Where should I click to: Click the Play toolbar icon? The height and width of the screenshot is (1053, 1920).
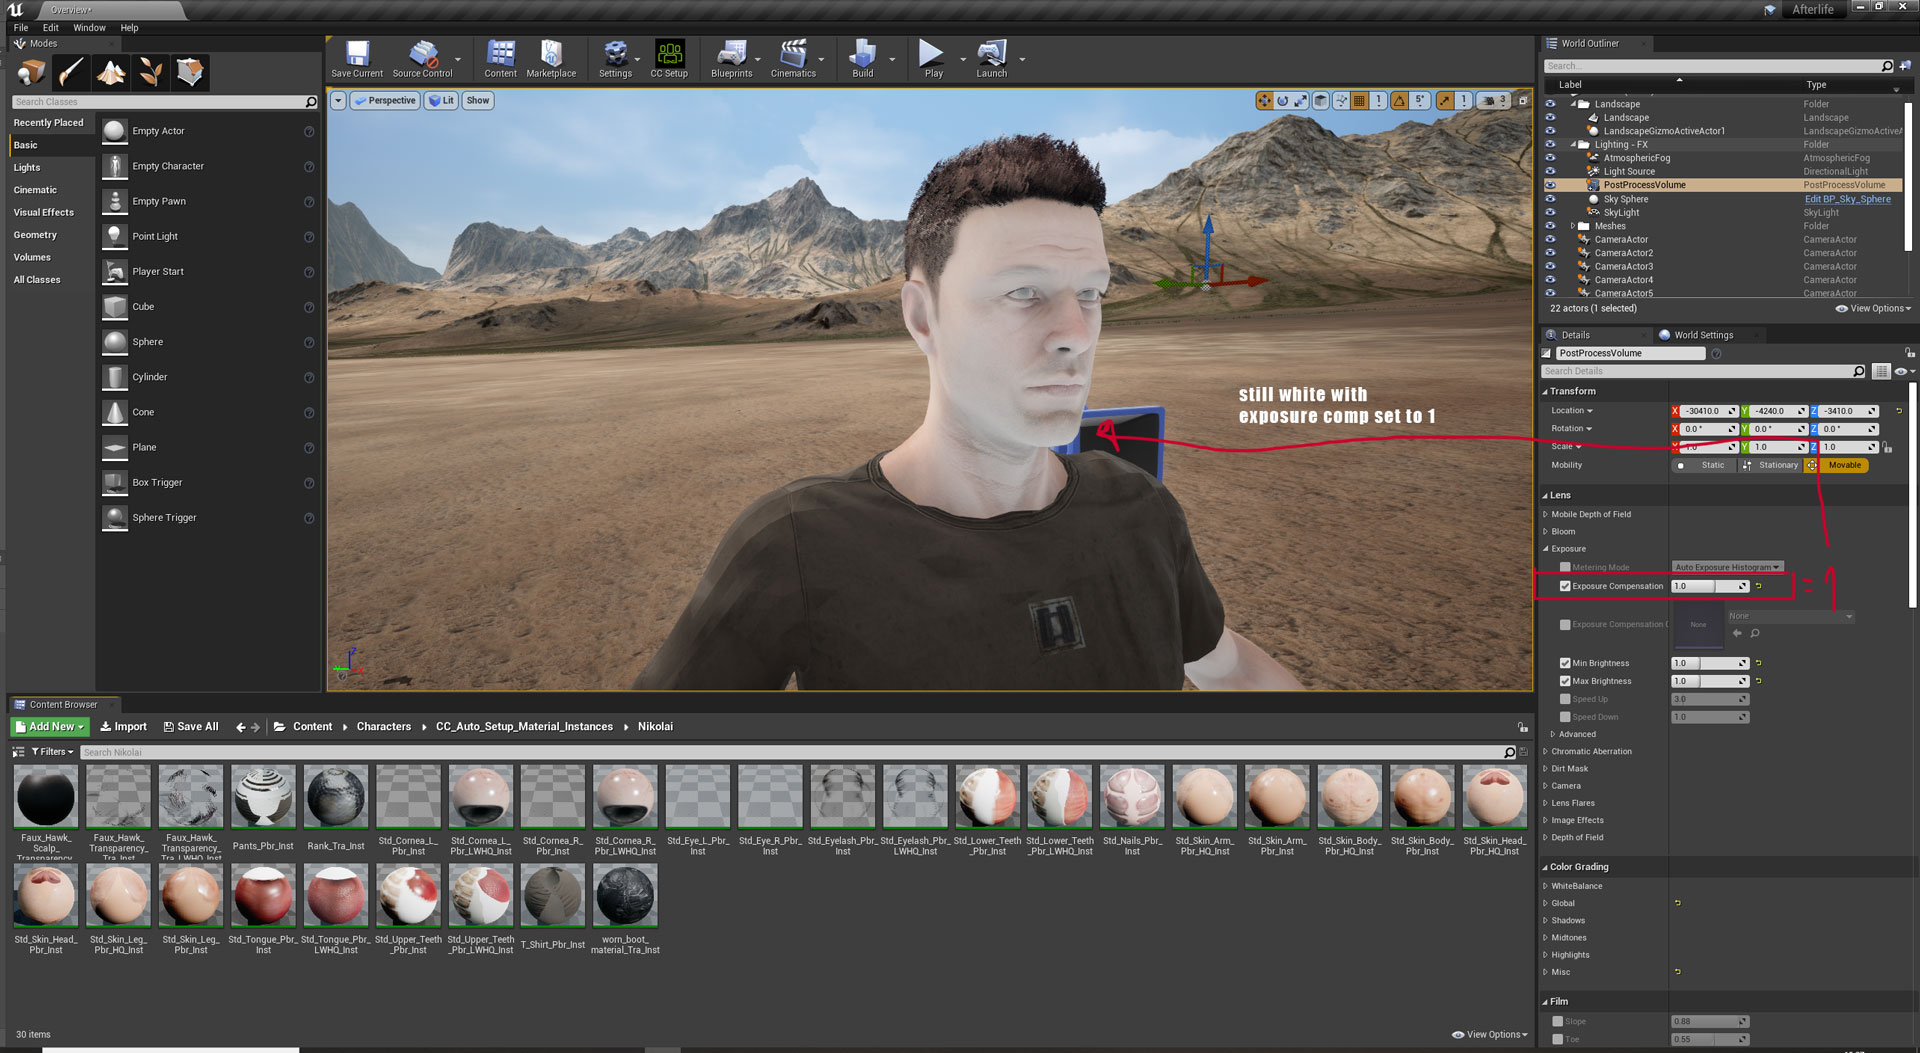933,59
